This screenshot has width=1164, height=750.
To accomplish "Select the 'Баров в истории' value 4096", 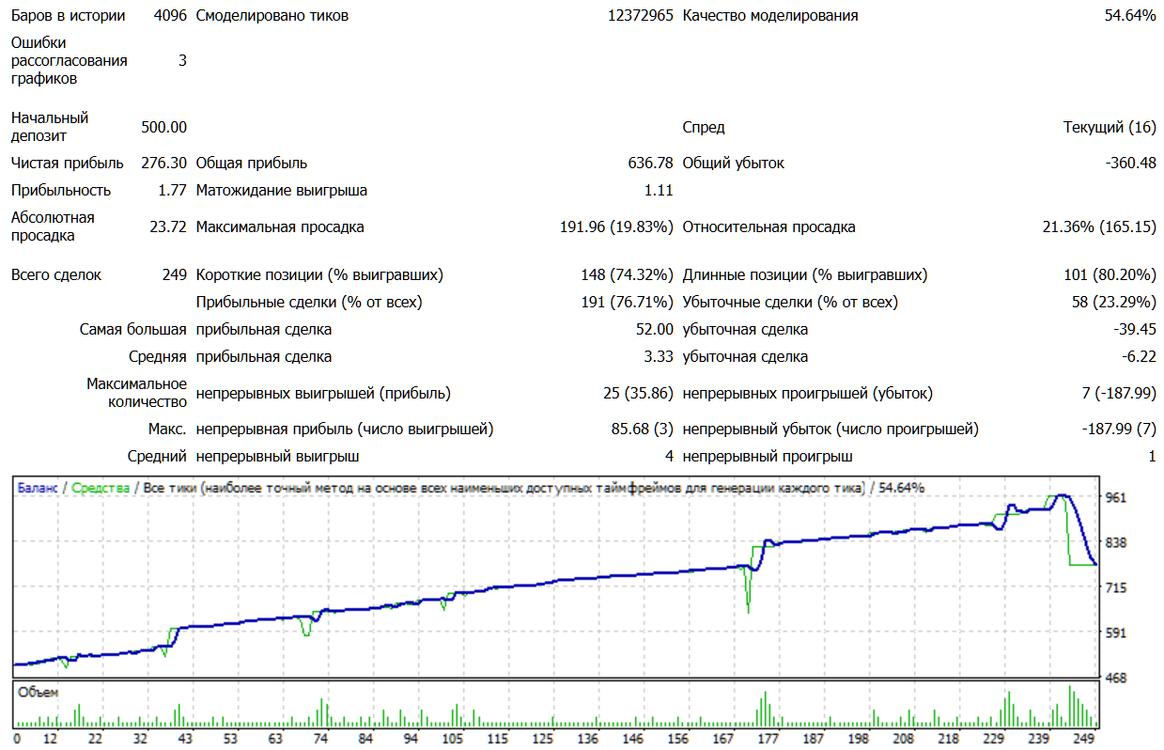I will pyautogui.click(x=170, y=16).
